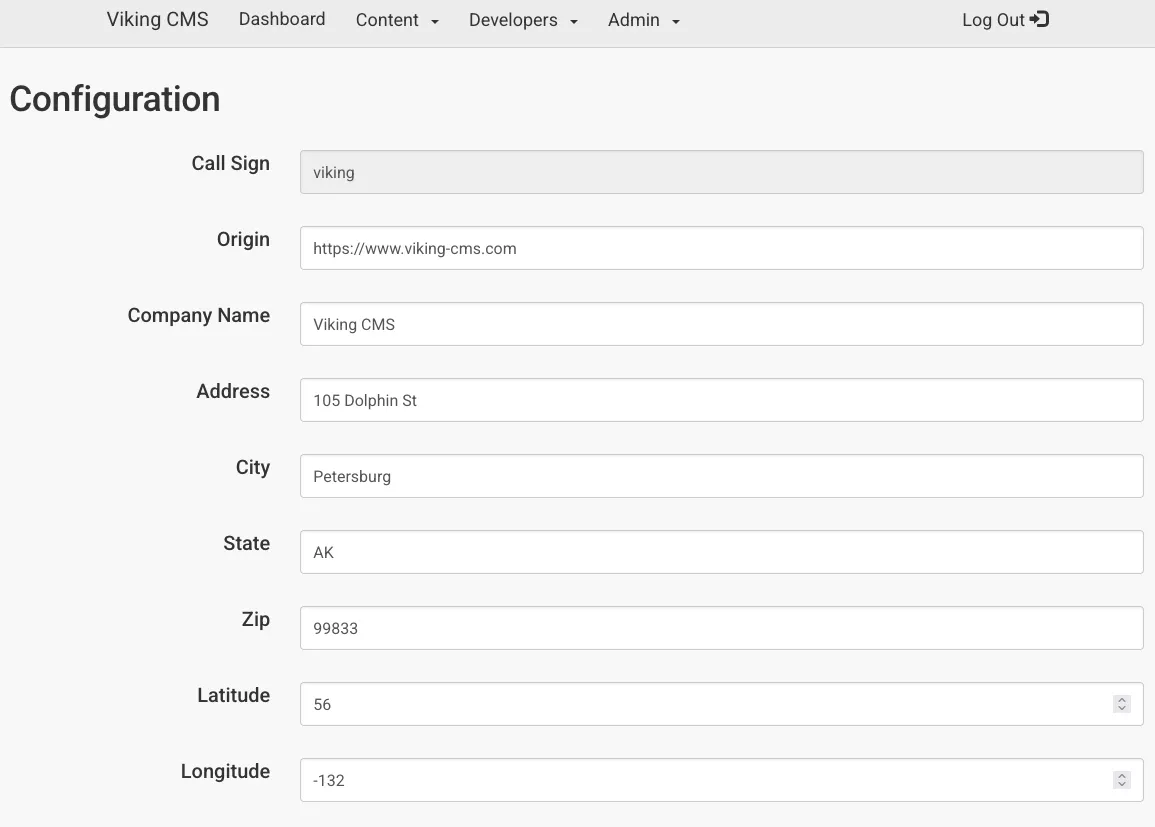The height and width of the screenshot is (827, 1155).
Task: Focus the Origin URL field
Action: [720, 248]
